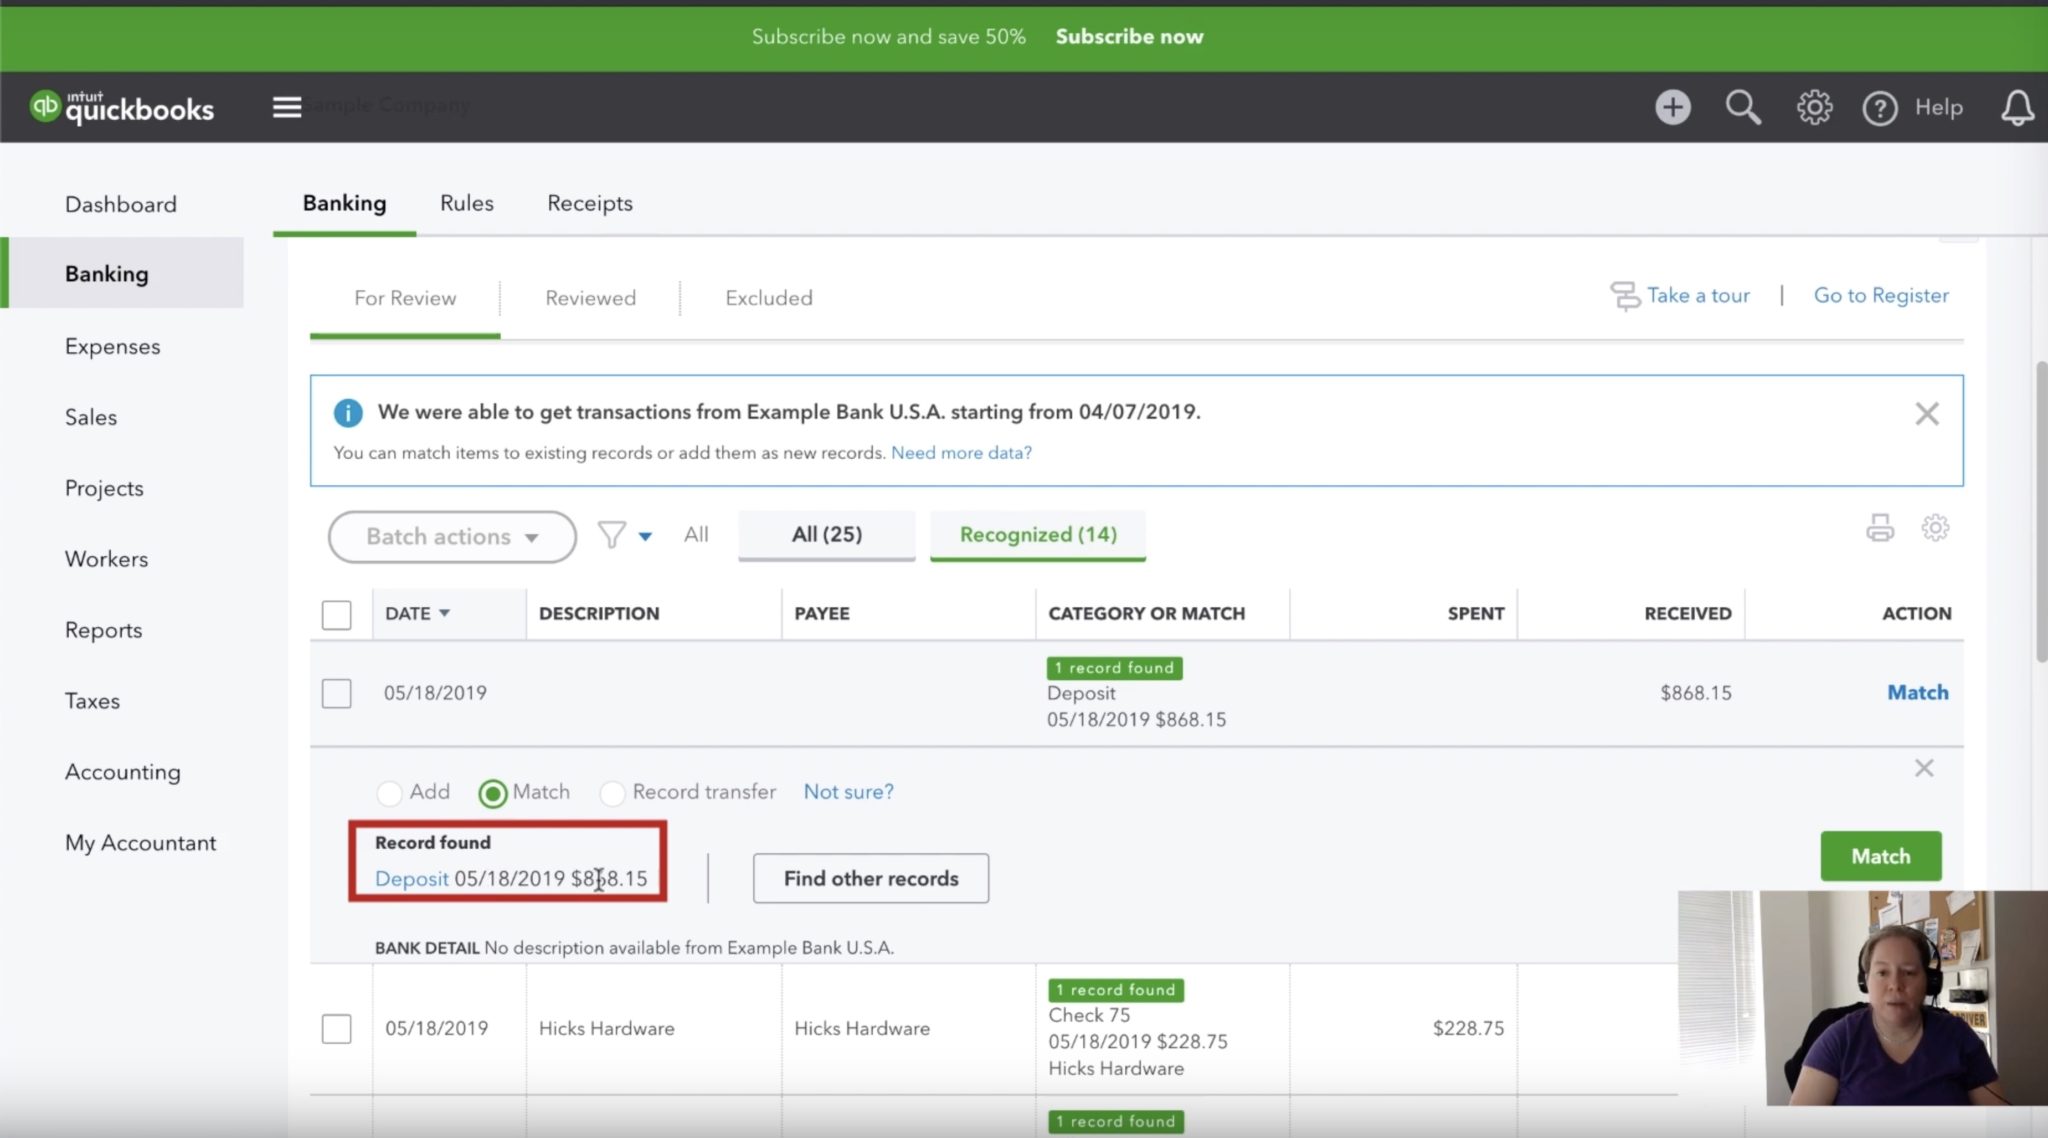Open the Batch actions dropdown
The width and height of the screenshot is (2048, 1138).
pyautogui.click(x=452, y=537)
